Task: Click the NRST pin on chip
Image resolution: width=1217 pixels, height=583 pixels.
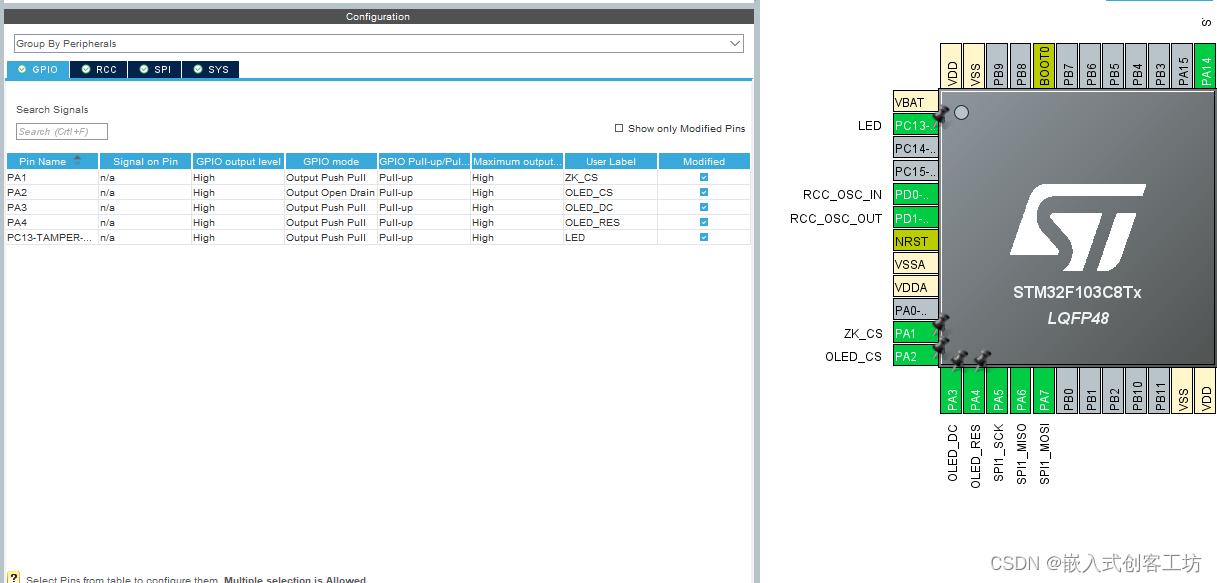Action: point(916,241)
